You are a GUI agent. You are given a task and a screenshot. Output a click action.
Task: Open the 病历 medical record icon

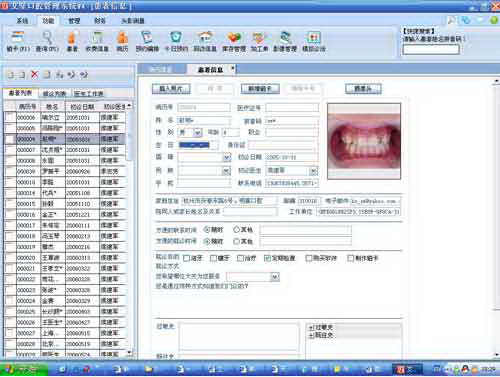(x=122, y=42)
